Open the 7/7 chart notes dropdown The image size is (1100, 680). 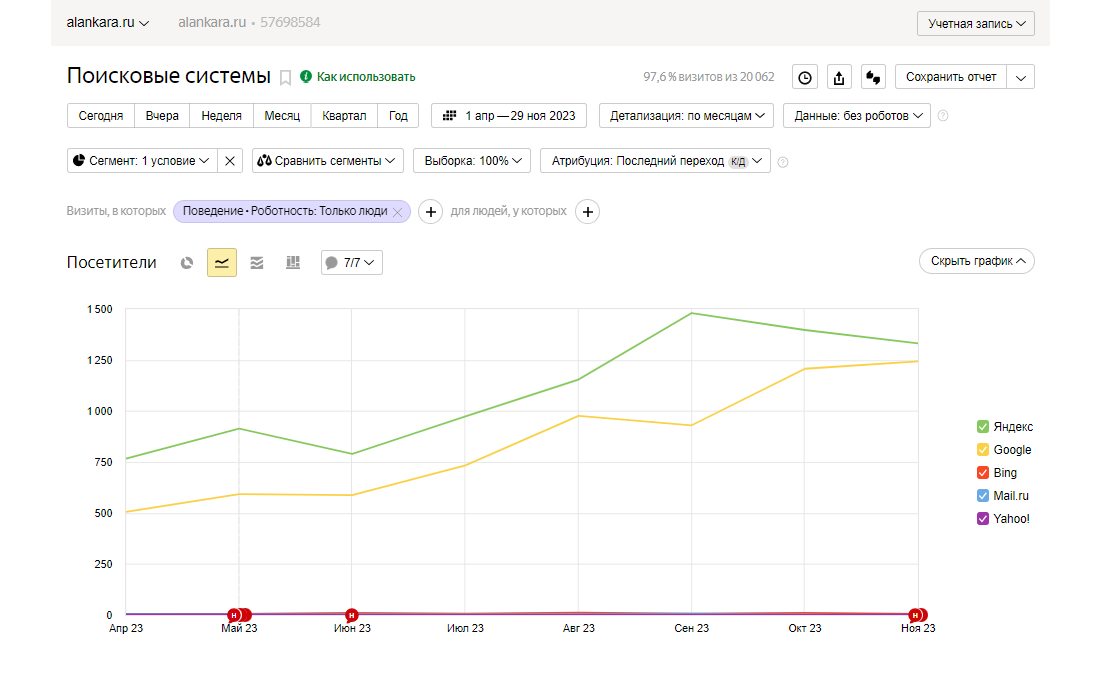pyautogui.click(x=351, y=262)
